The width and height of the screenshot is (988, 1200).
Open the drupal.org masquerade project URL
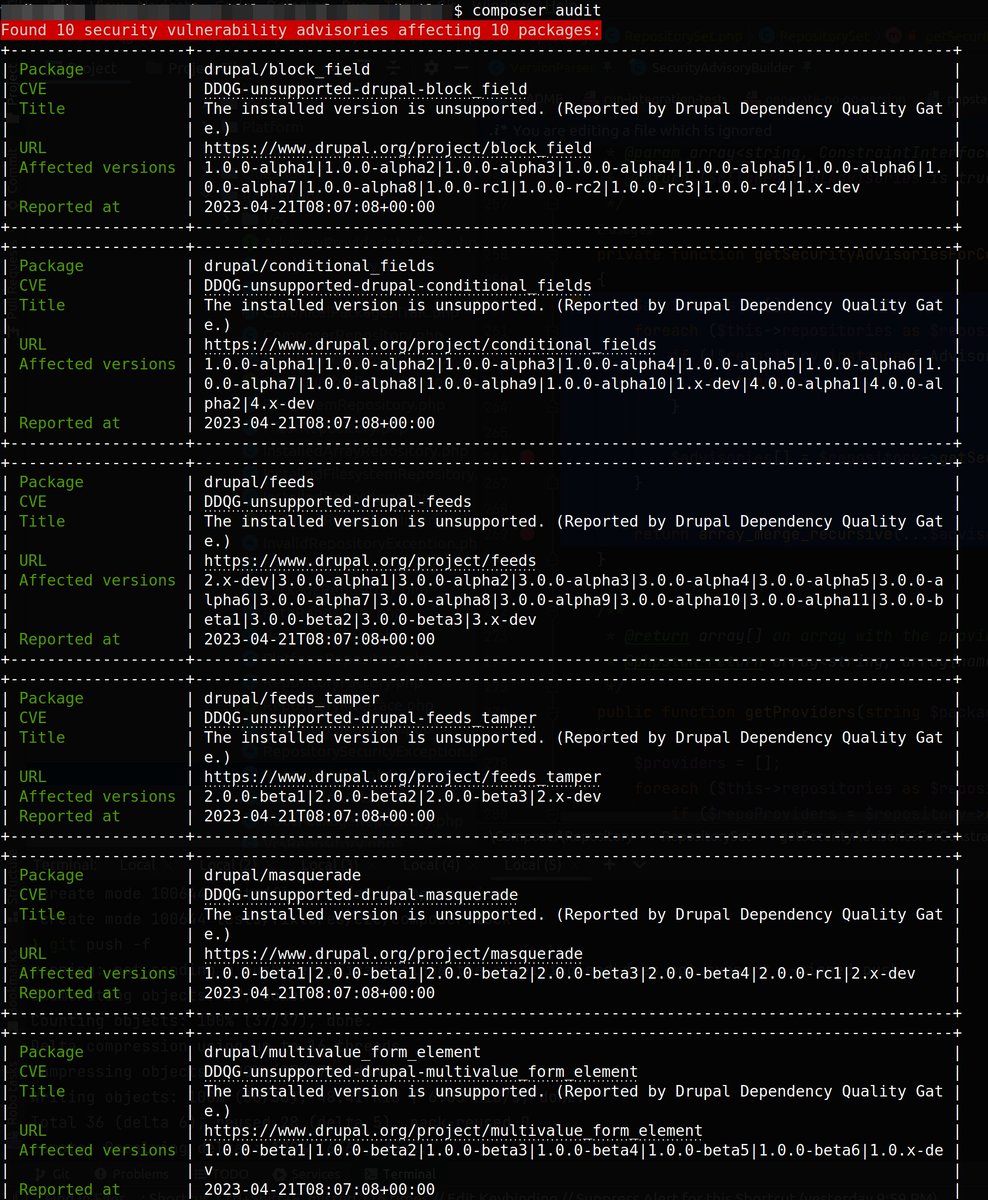(393, 953)
